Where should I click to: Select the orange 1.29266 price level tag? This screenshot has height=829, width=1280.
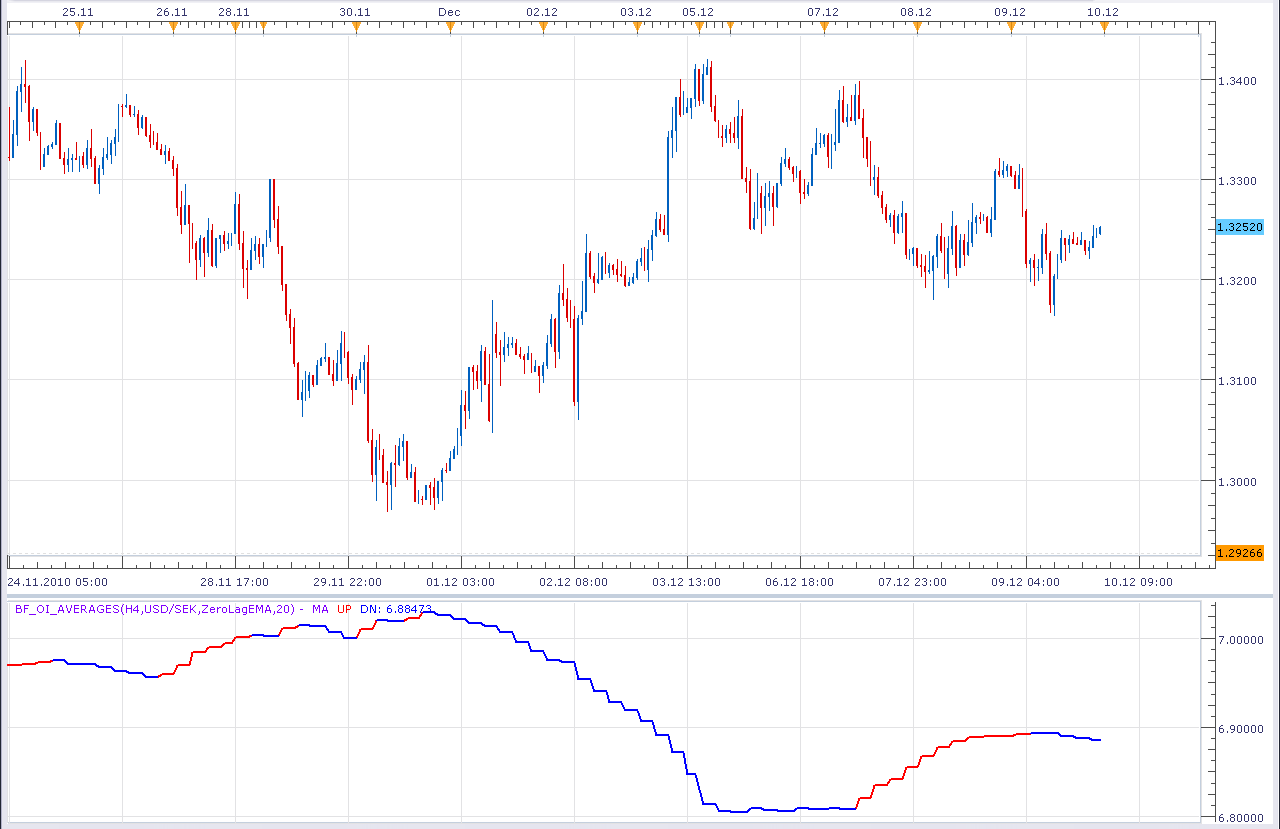pyautogui.click(x=1240, y=553)
